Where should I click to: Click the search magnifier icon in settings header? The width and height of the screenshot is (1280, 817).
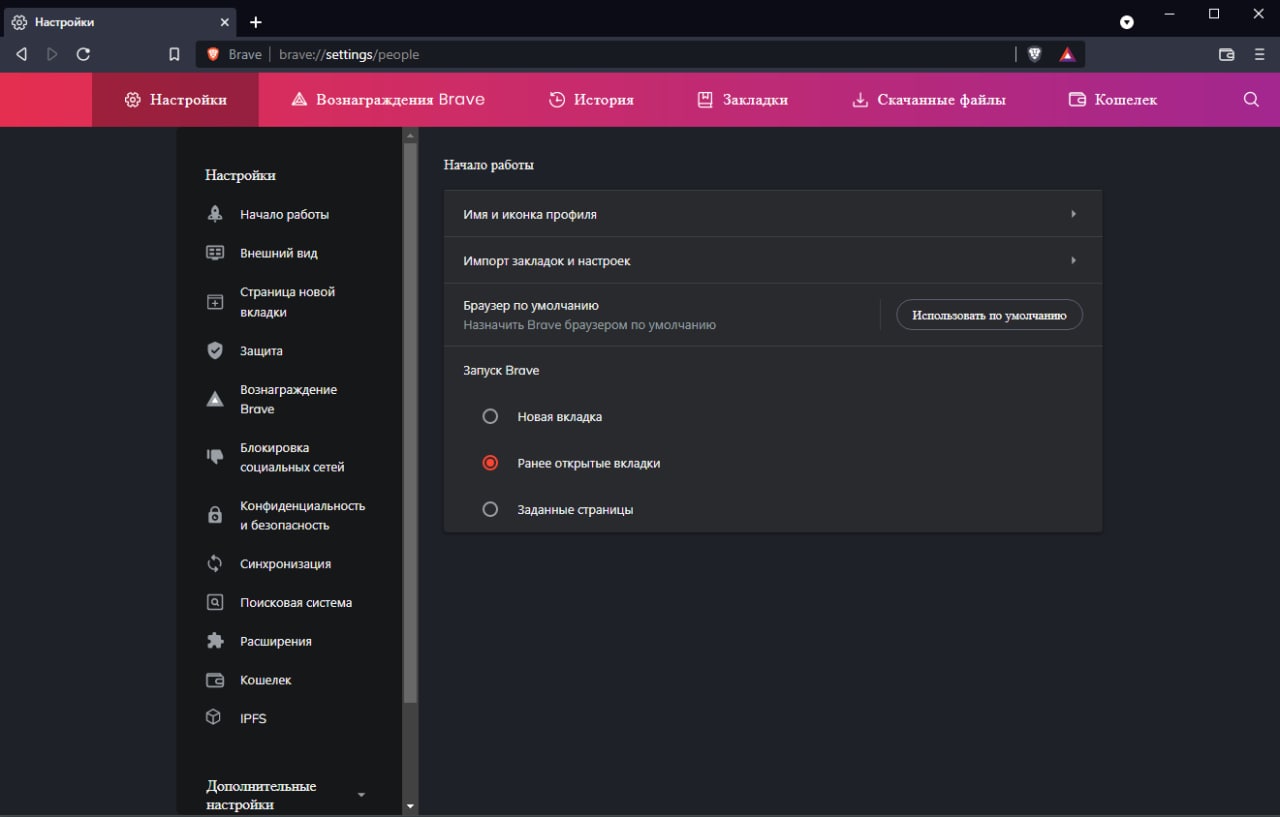(1251, 99)
